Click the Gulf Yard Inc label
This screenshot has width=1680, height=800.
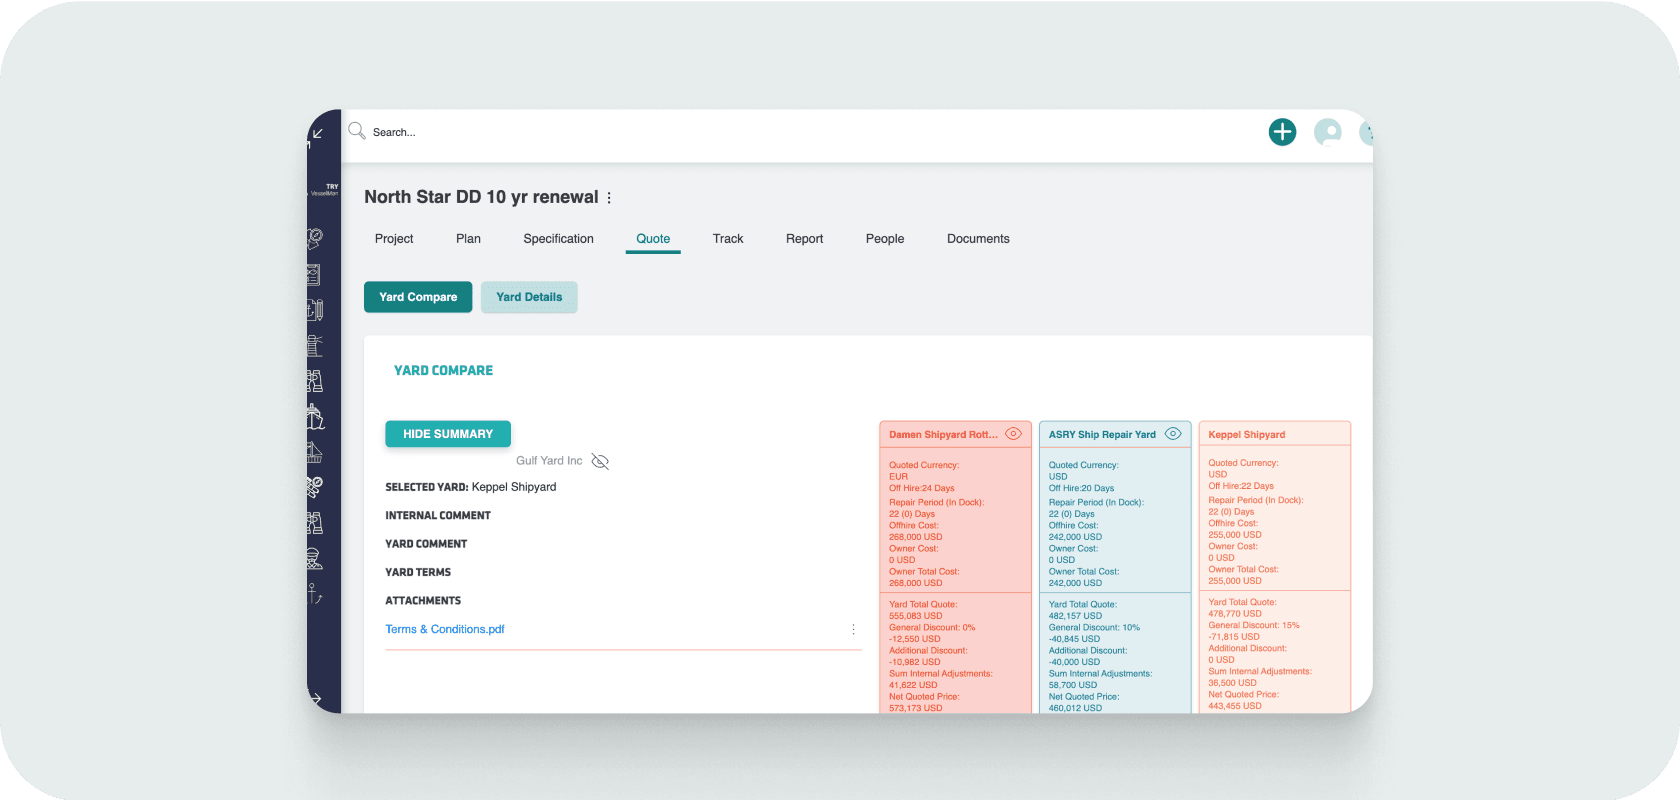click(x=549, y=461)
